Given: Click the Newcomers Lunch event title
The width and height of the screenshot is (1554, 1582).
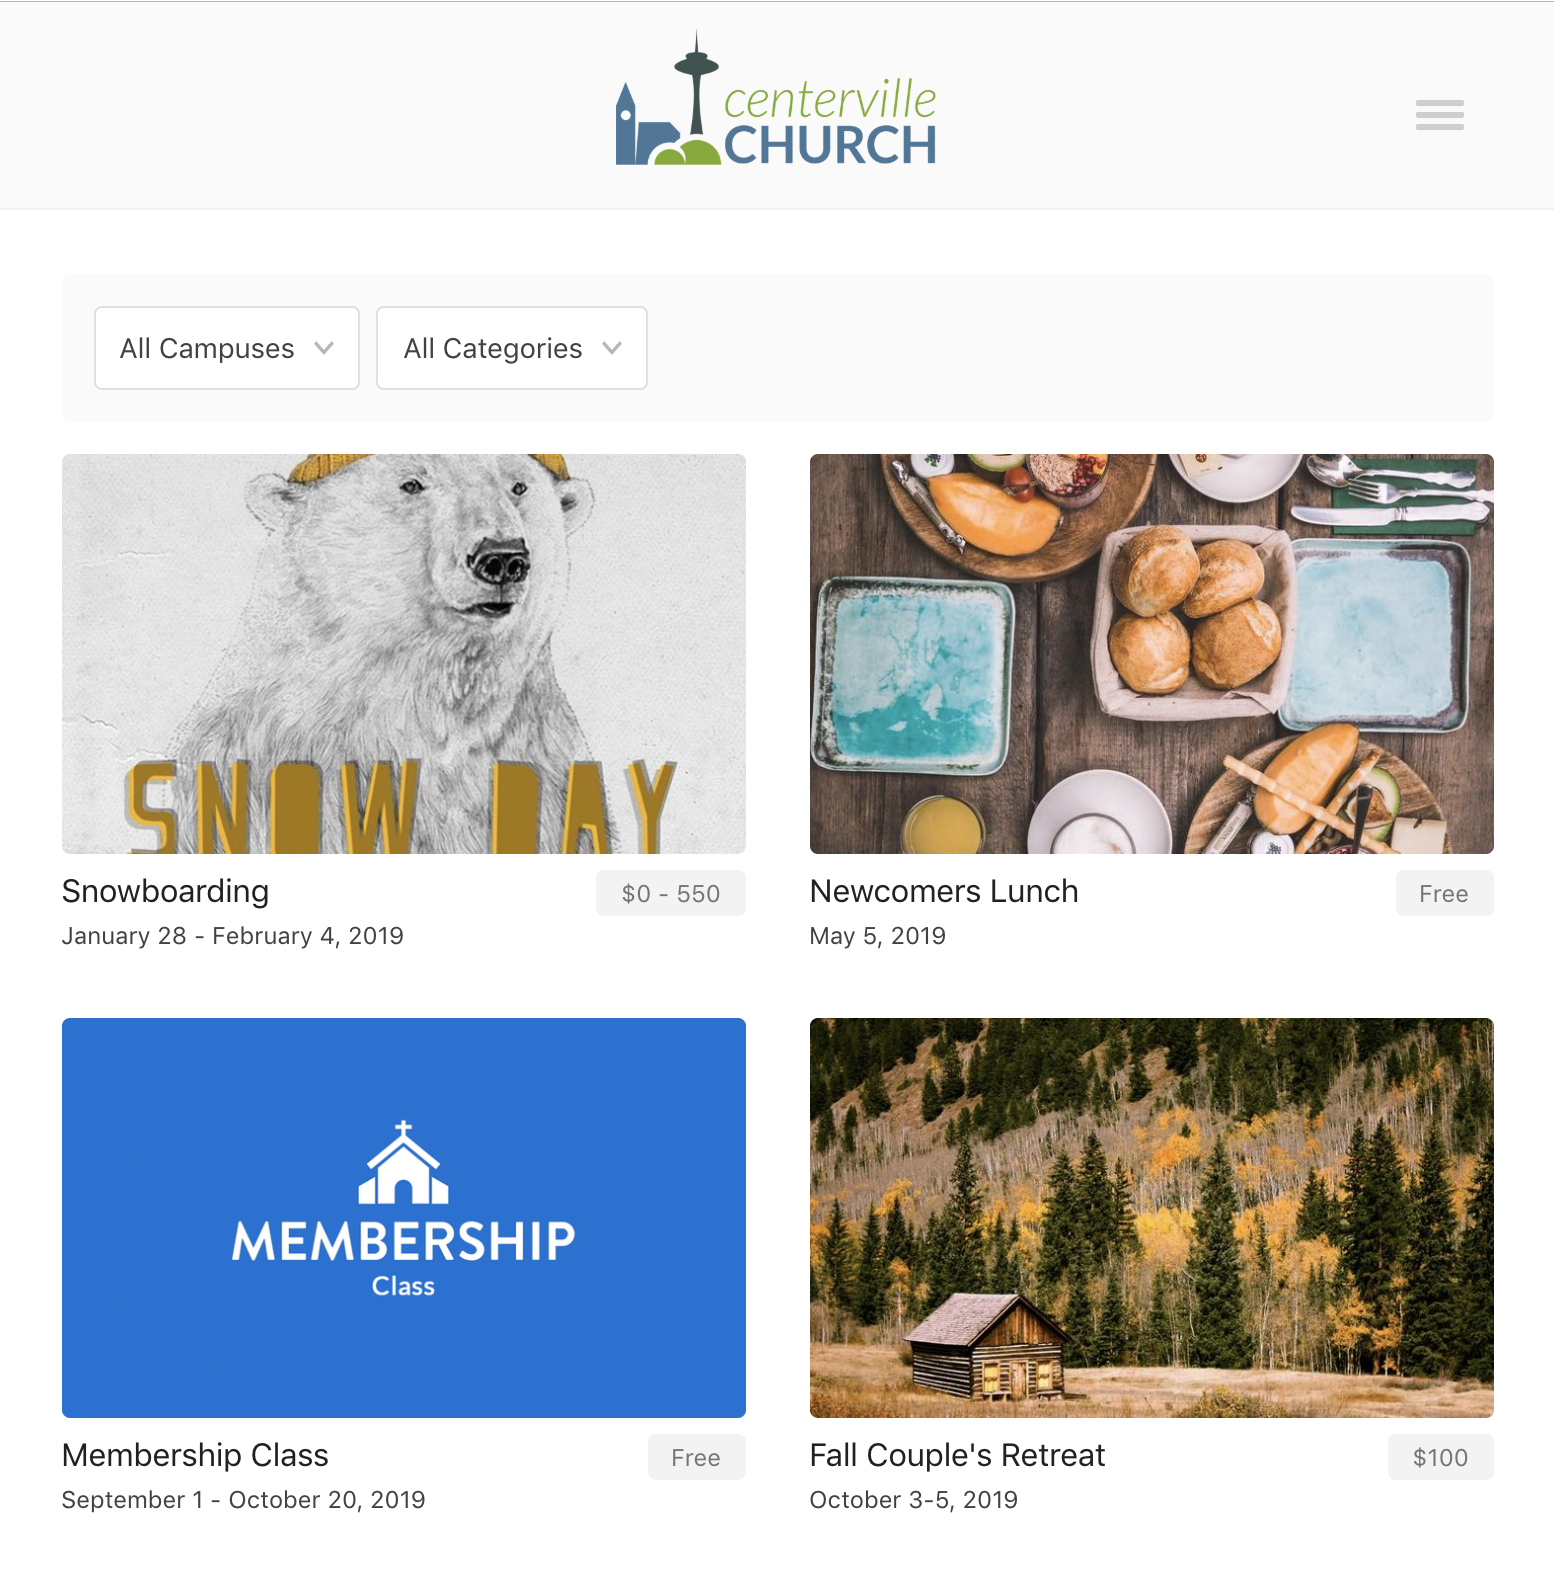Looking at the screenshot, I should pyautogui.click(x=944, y=891).
